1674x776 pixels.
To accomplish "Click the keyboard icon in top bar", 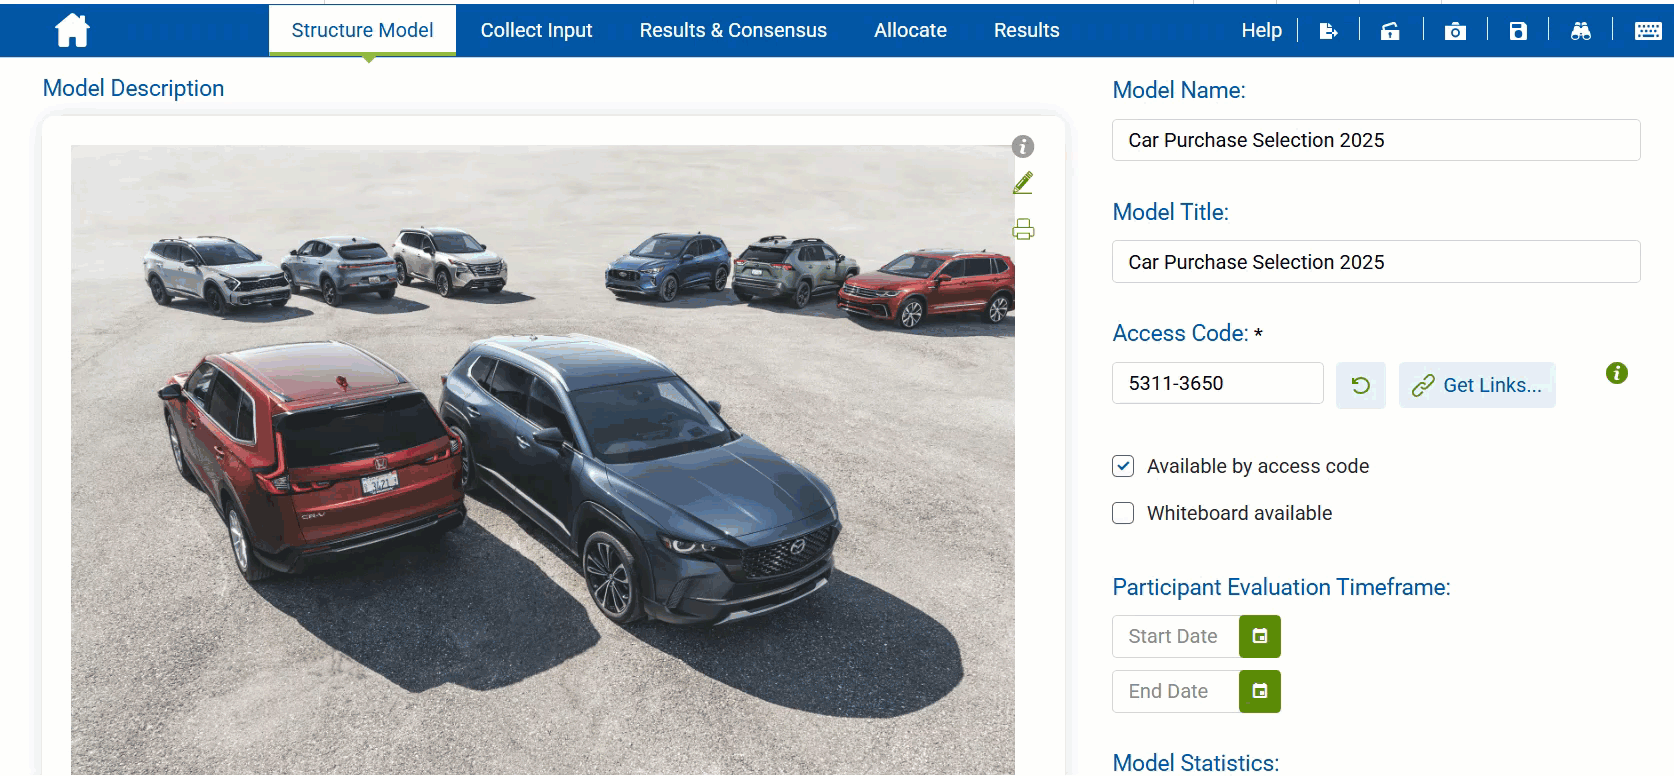I will [1648, 31].
